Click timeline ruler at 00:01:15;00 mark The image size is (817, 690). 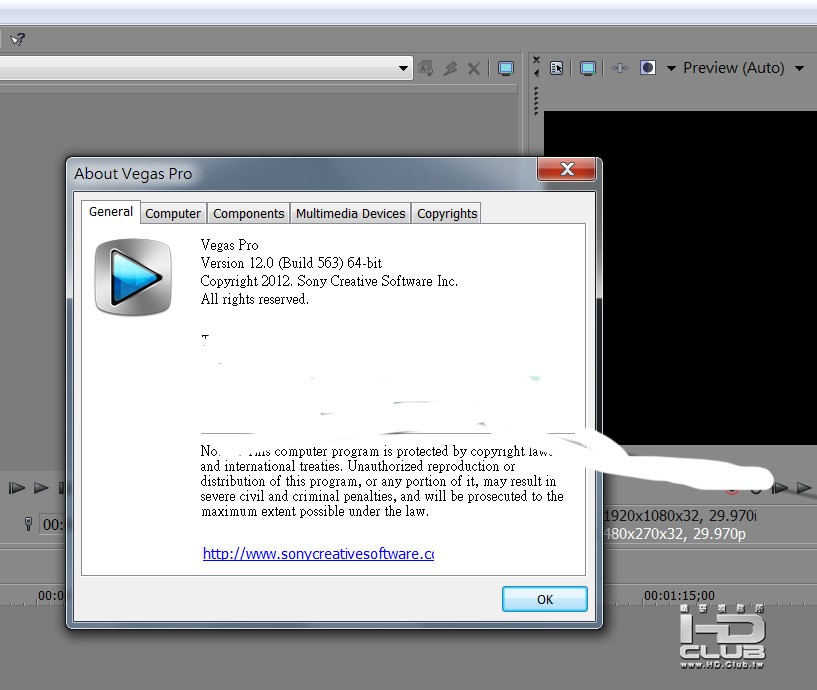tap(679, 595)
